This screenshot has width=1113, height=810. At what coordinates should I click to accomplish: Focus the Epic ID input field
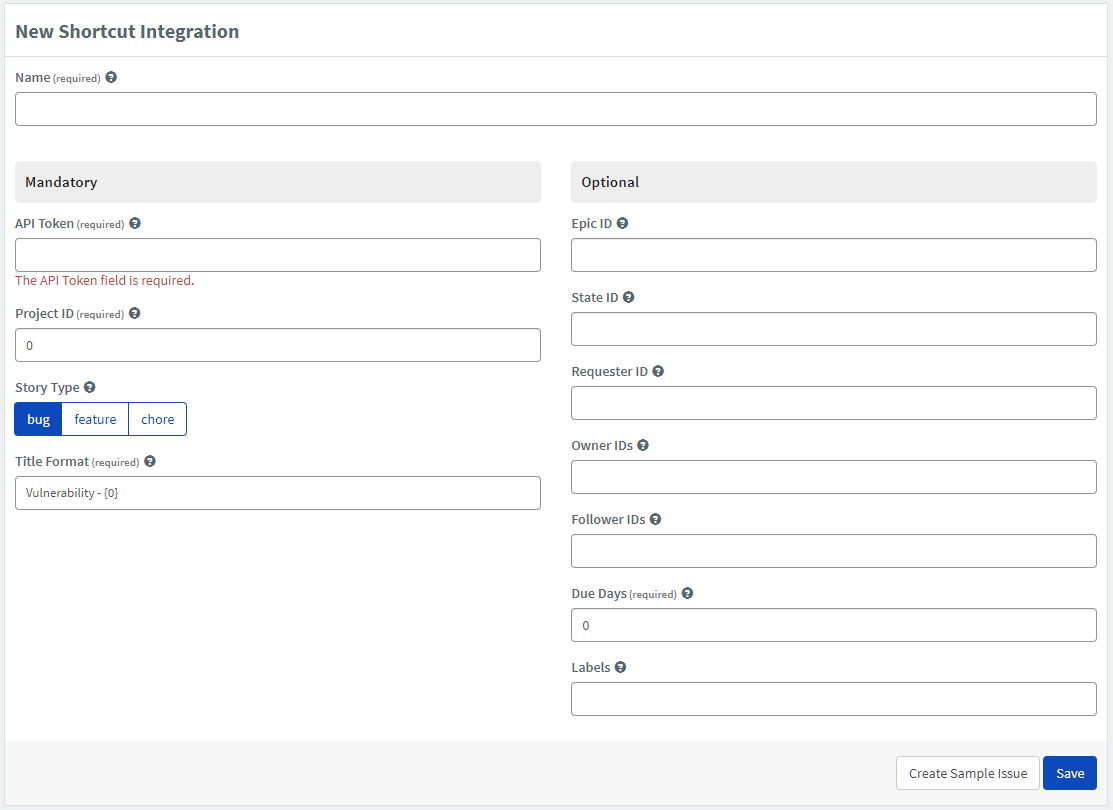(x=834, y=255)
